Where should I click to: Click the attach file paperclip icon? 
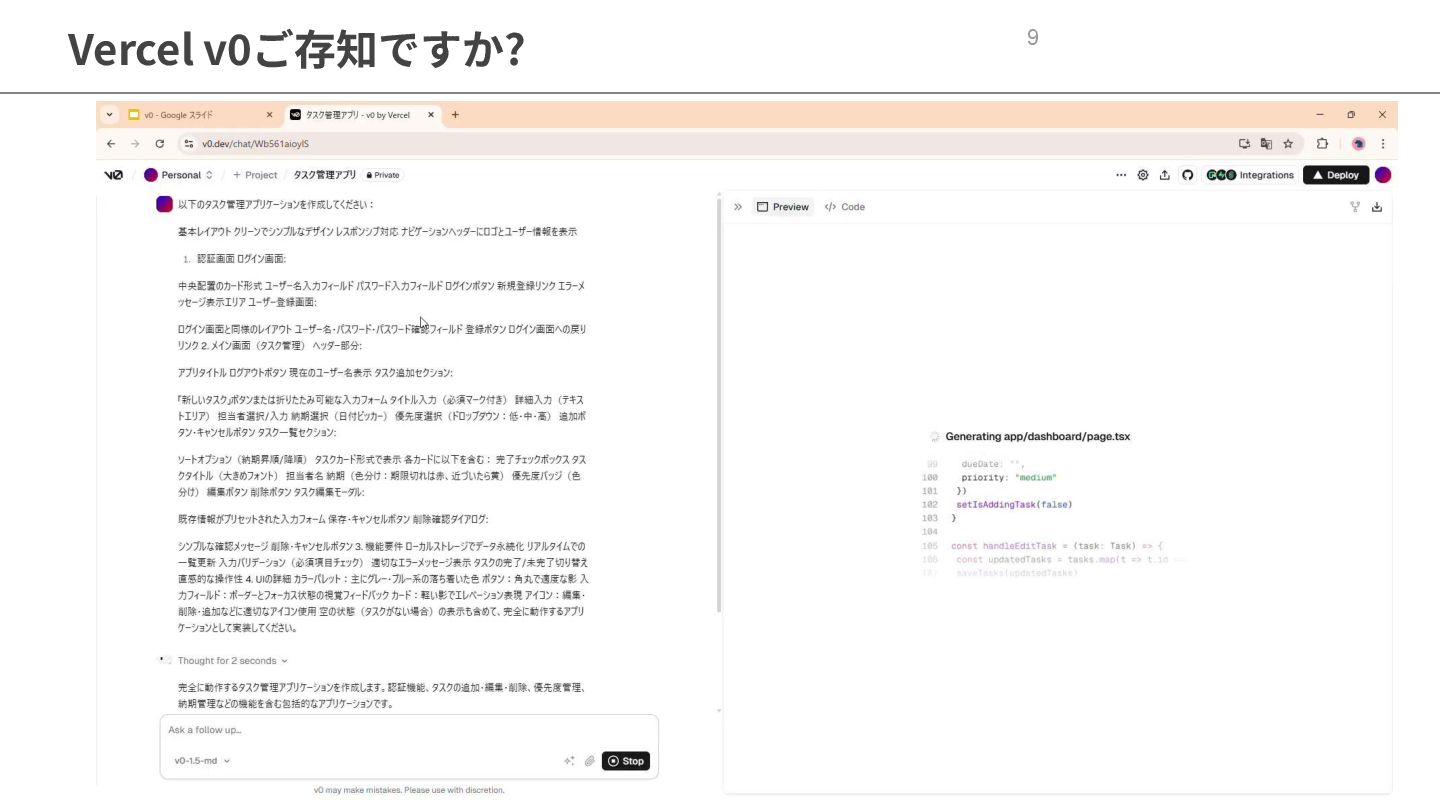tap(590, 761)
